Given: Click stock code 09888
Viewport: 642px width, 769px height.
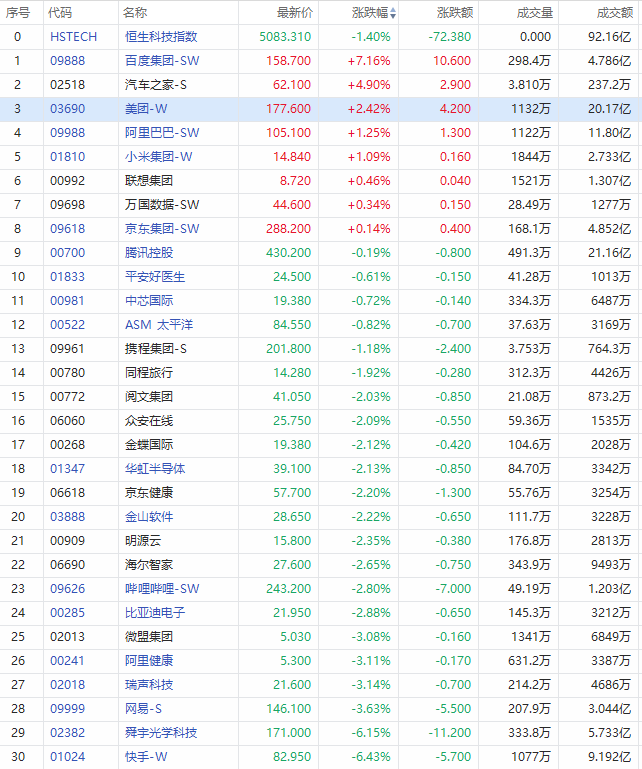Looking at the screenshot, I should [x=67, y=61].
